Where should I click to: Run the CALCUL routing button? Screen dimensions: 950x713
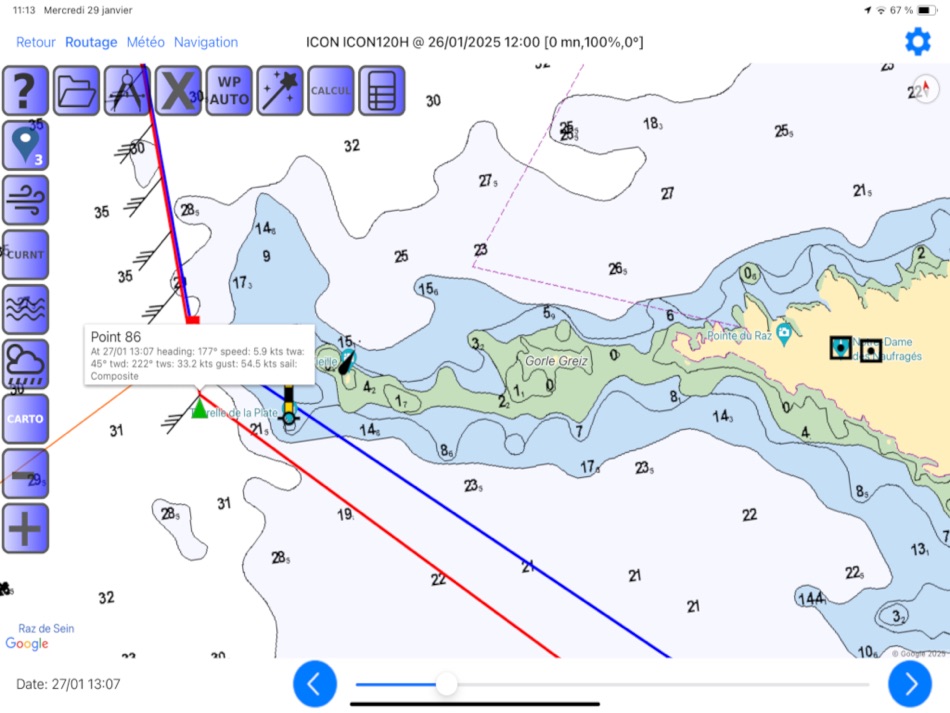pos(331,90)
